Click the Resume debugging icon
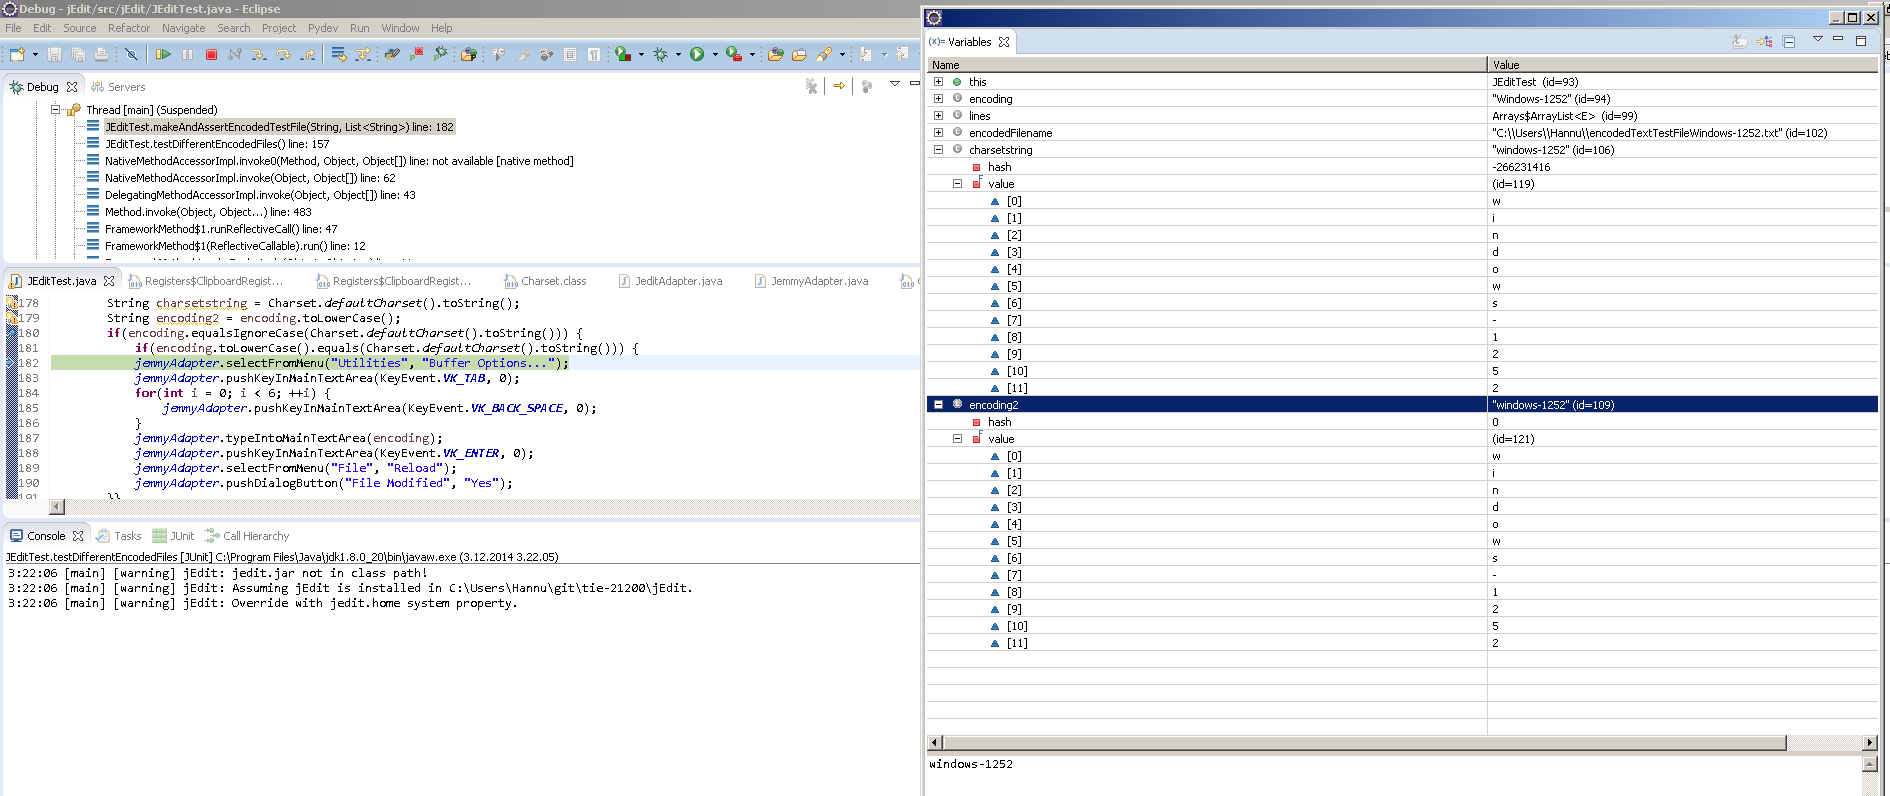Screen dimensions: 1890x796 [x=163, y=54]
